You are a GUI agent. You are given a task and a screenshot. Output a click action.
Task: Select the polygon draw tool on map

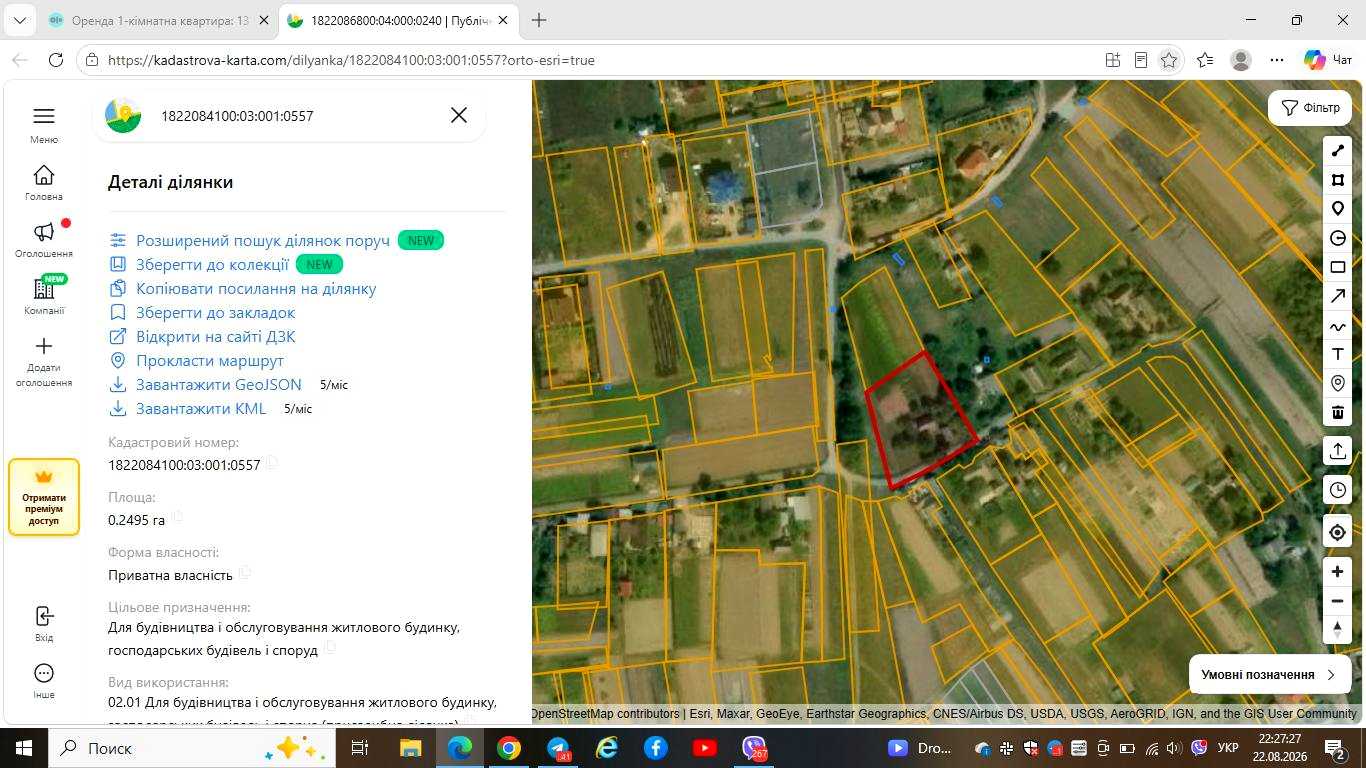point(1338,180)
